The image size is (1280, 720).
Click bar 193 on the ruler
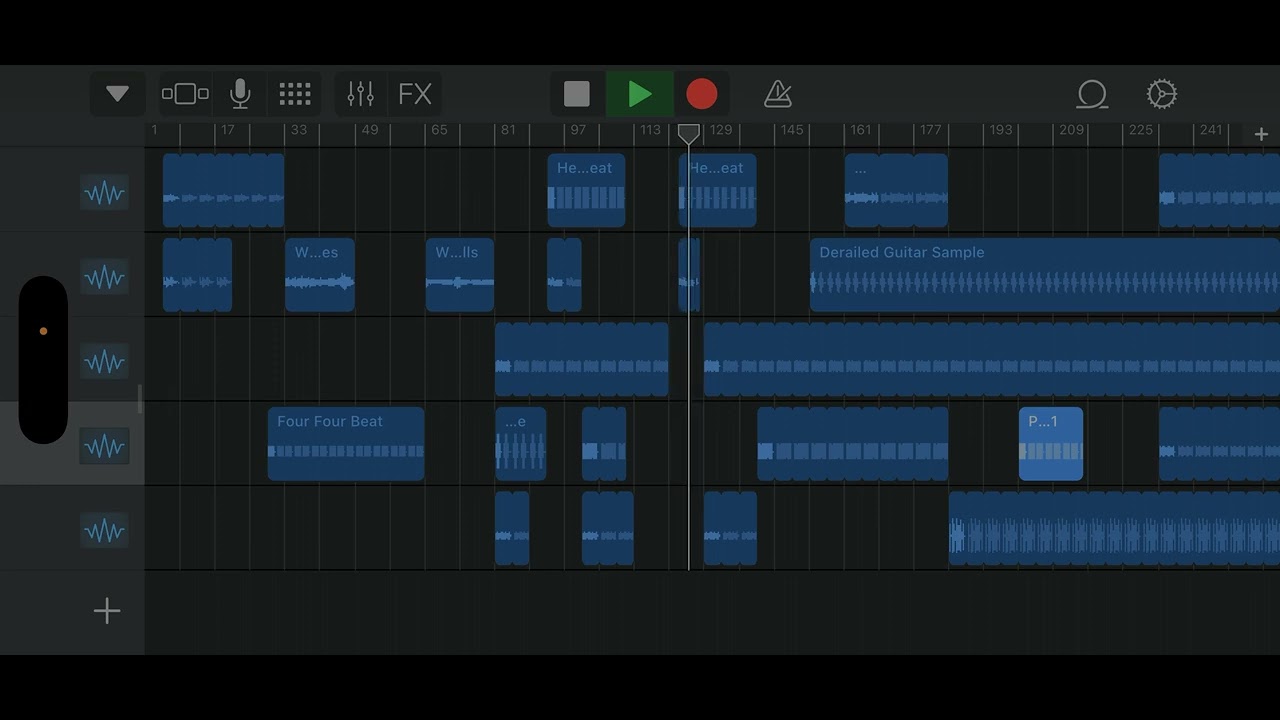(1001, 130)
